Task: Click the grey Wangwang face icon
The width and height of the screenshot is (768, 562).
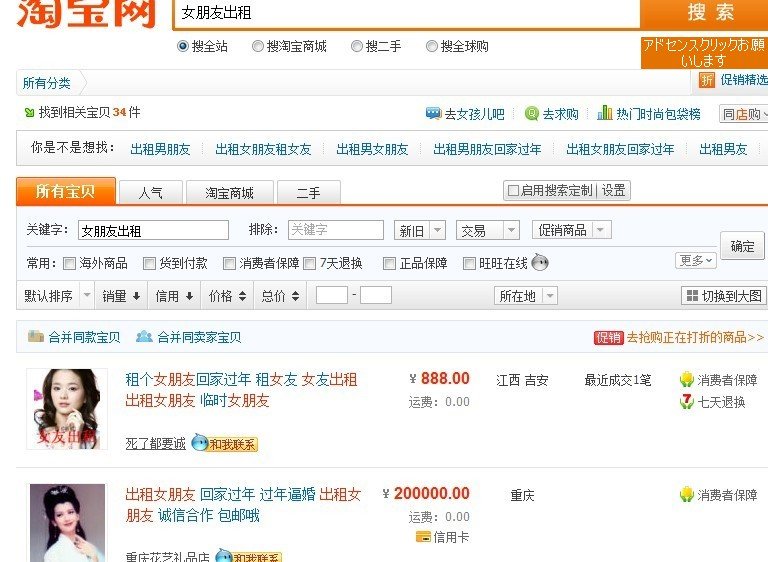Action: tap(540, 263)
